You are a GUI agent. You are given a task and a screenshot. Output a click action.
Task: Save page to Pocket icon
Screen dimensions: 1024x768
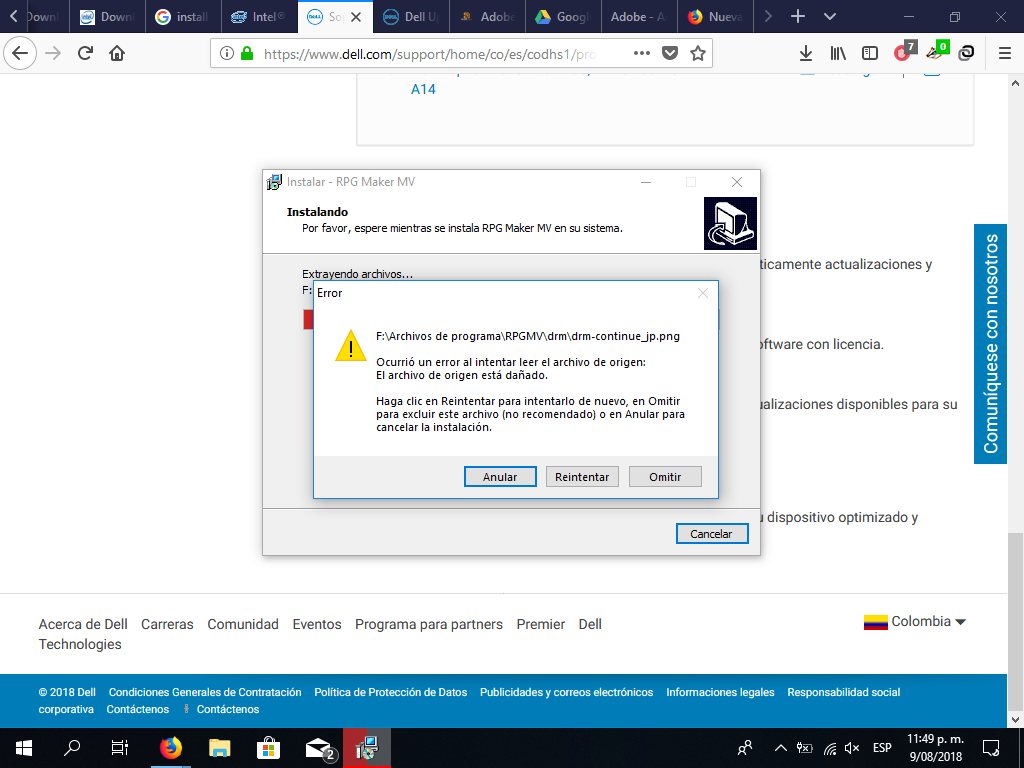click(x=669, y=54)
